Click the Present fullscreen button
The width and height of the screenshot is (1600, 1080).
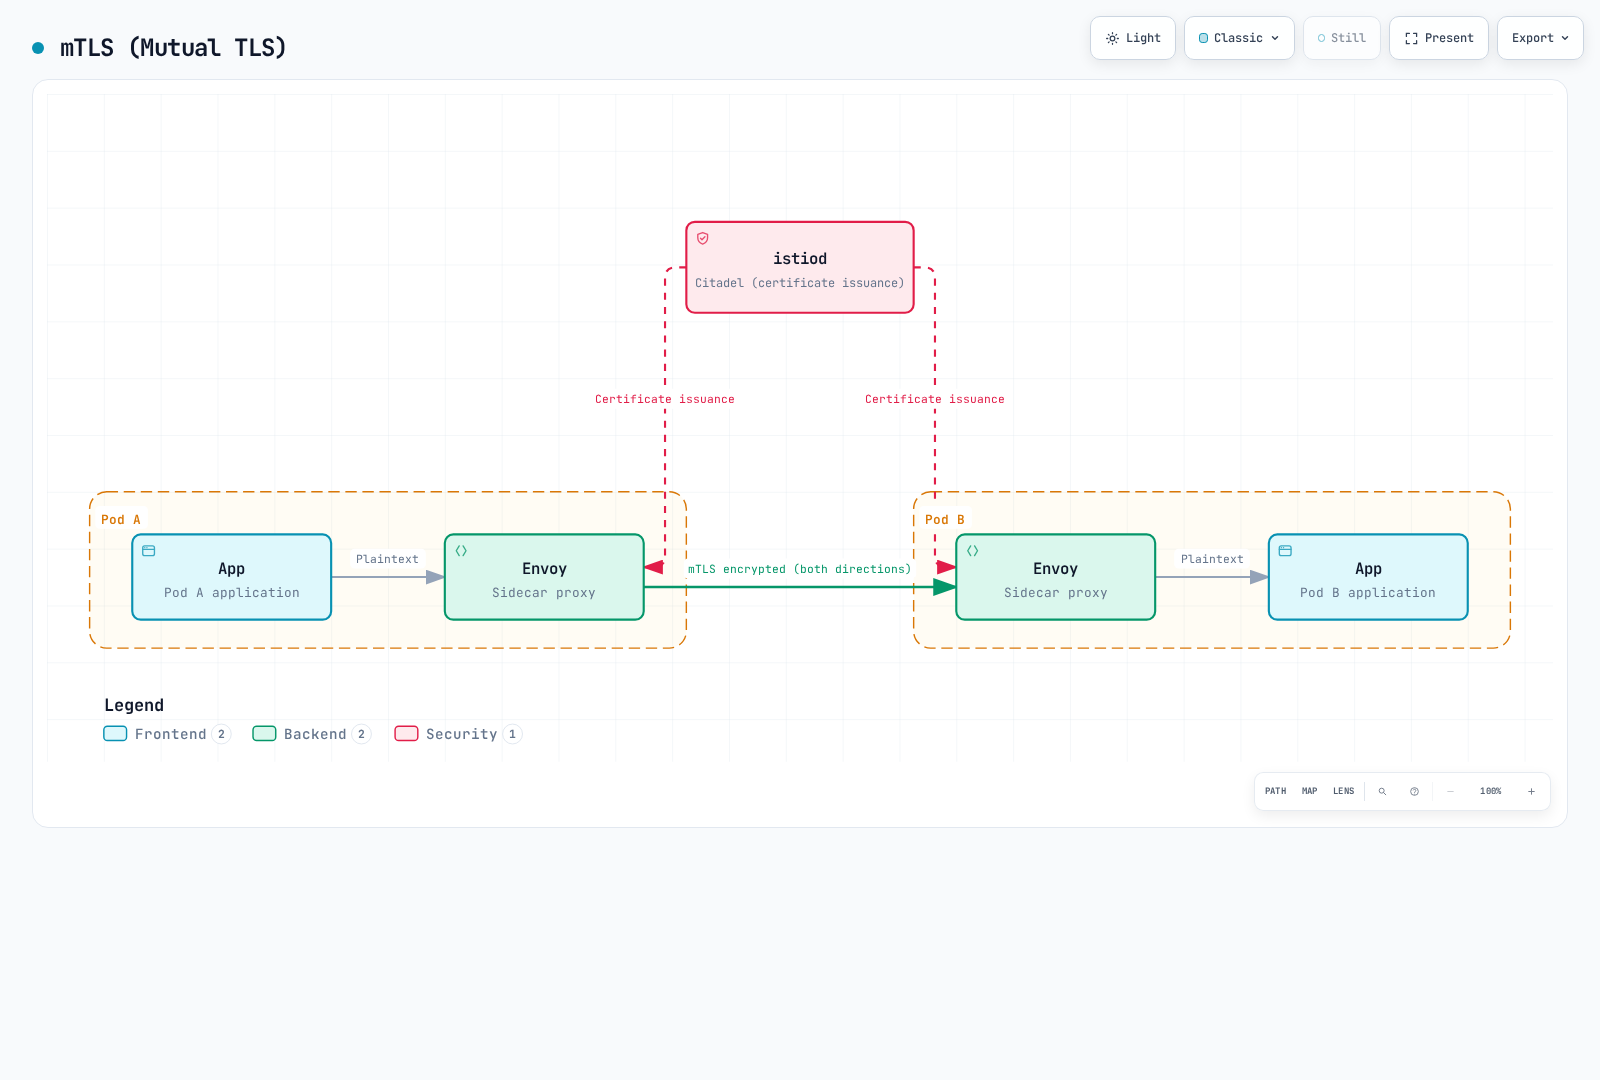tap(1439, 38)
